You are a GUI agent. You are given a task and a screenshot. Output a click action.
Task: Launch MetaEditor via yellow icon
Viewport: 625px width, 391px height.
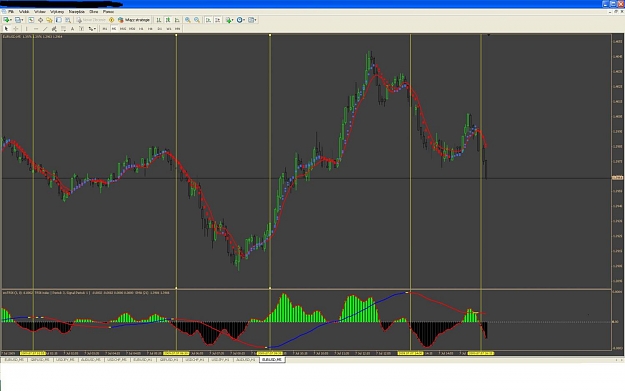112,20
